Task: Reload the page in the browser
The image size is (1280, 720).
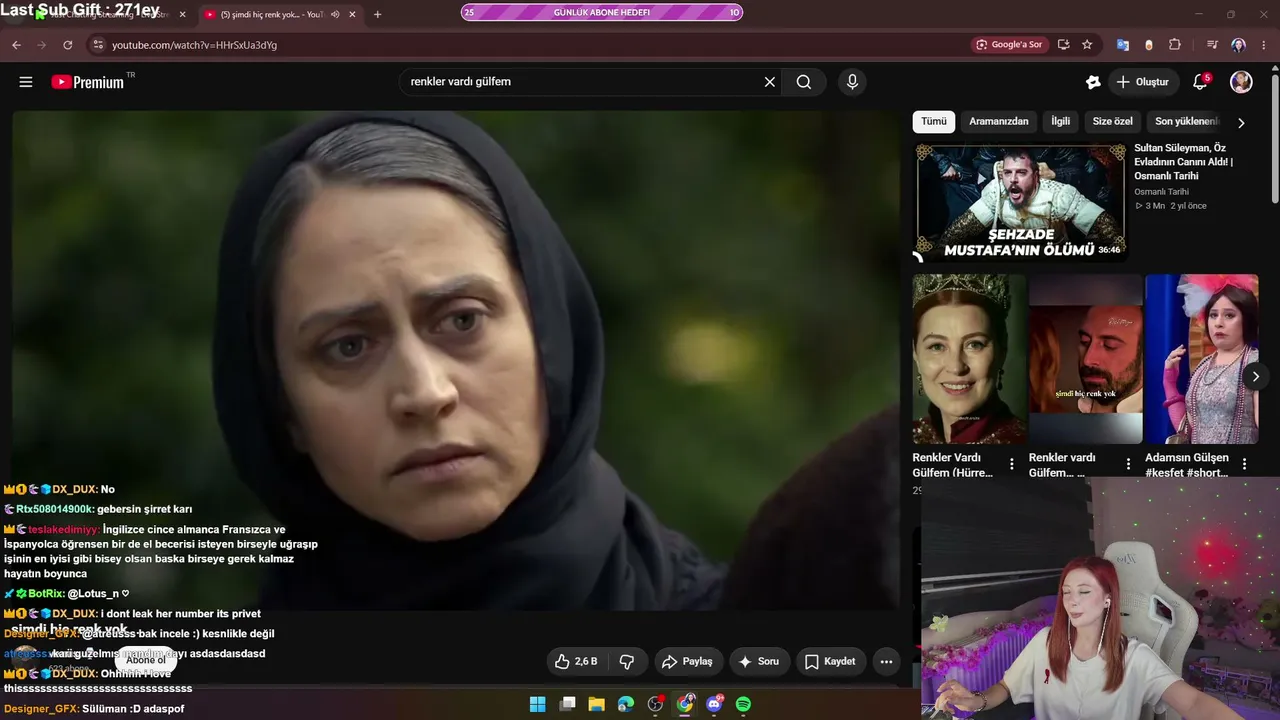Action: (x=68, y=45)
